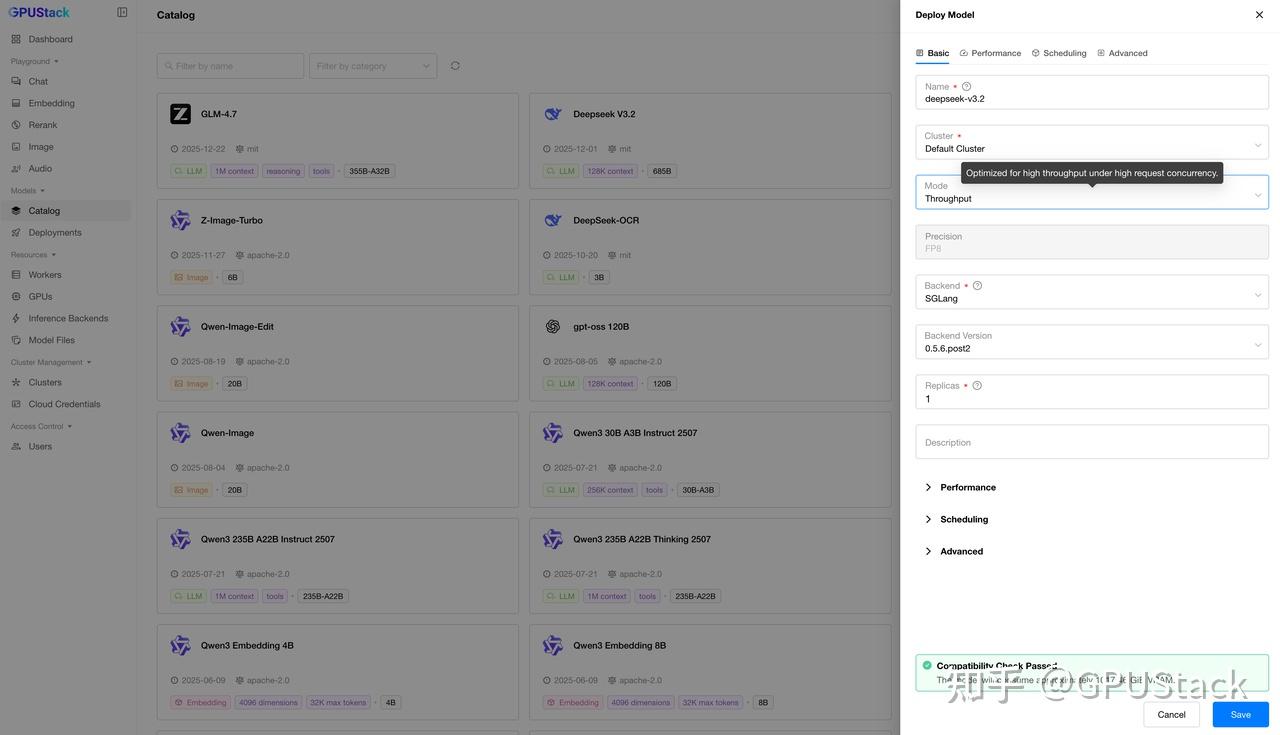Click the Replicas help question icon
Screen dimensions: 1280x735
(x=977, y=386)
